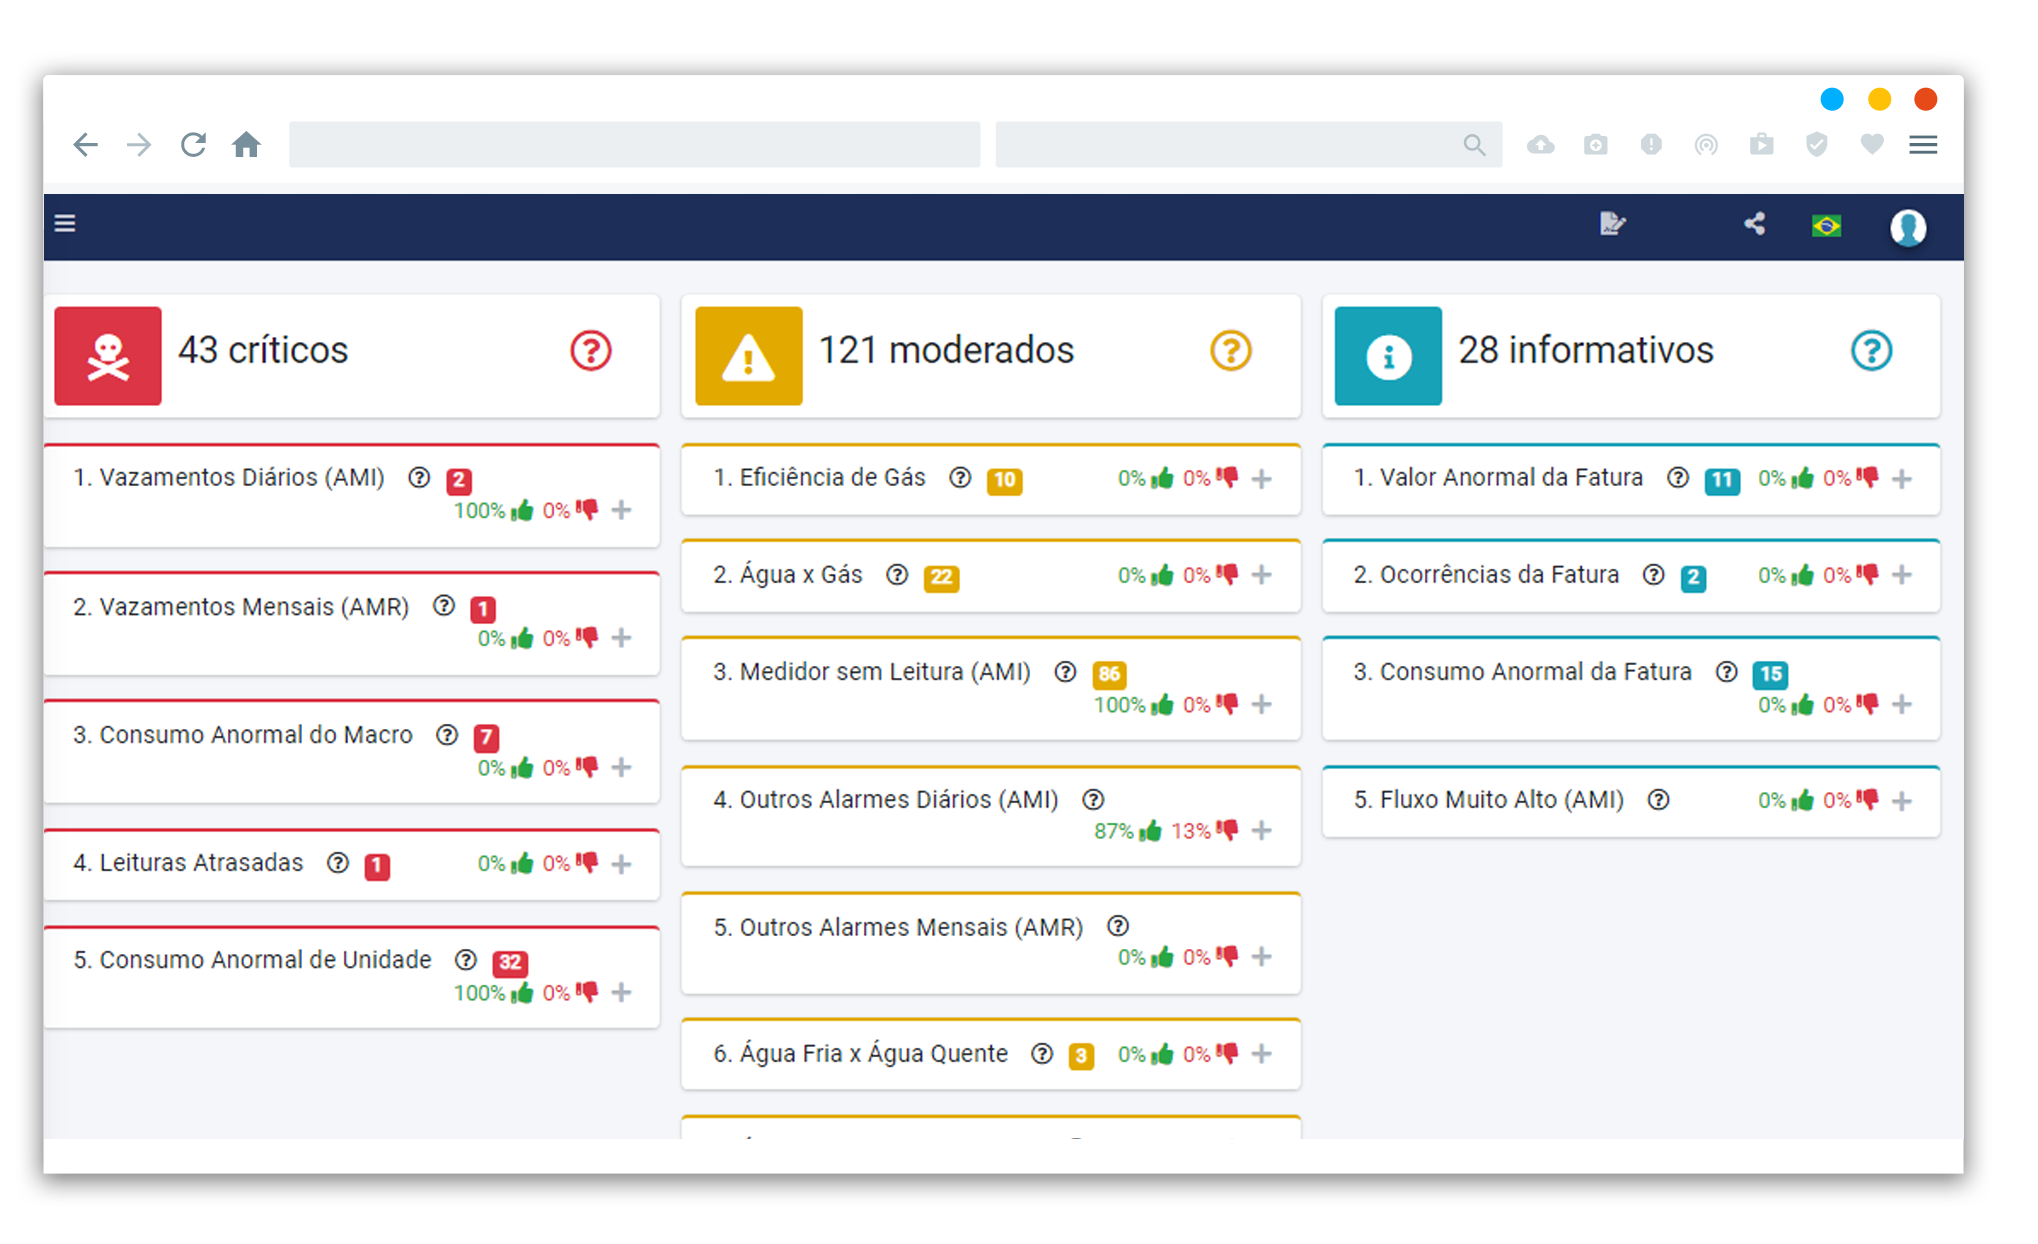Screen dimensions: 2038x1244
Task: Thumbs down Consumo Anormal da Fatura
Action: point(1867,705)
